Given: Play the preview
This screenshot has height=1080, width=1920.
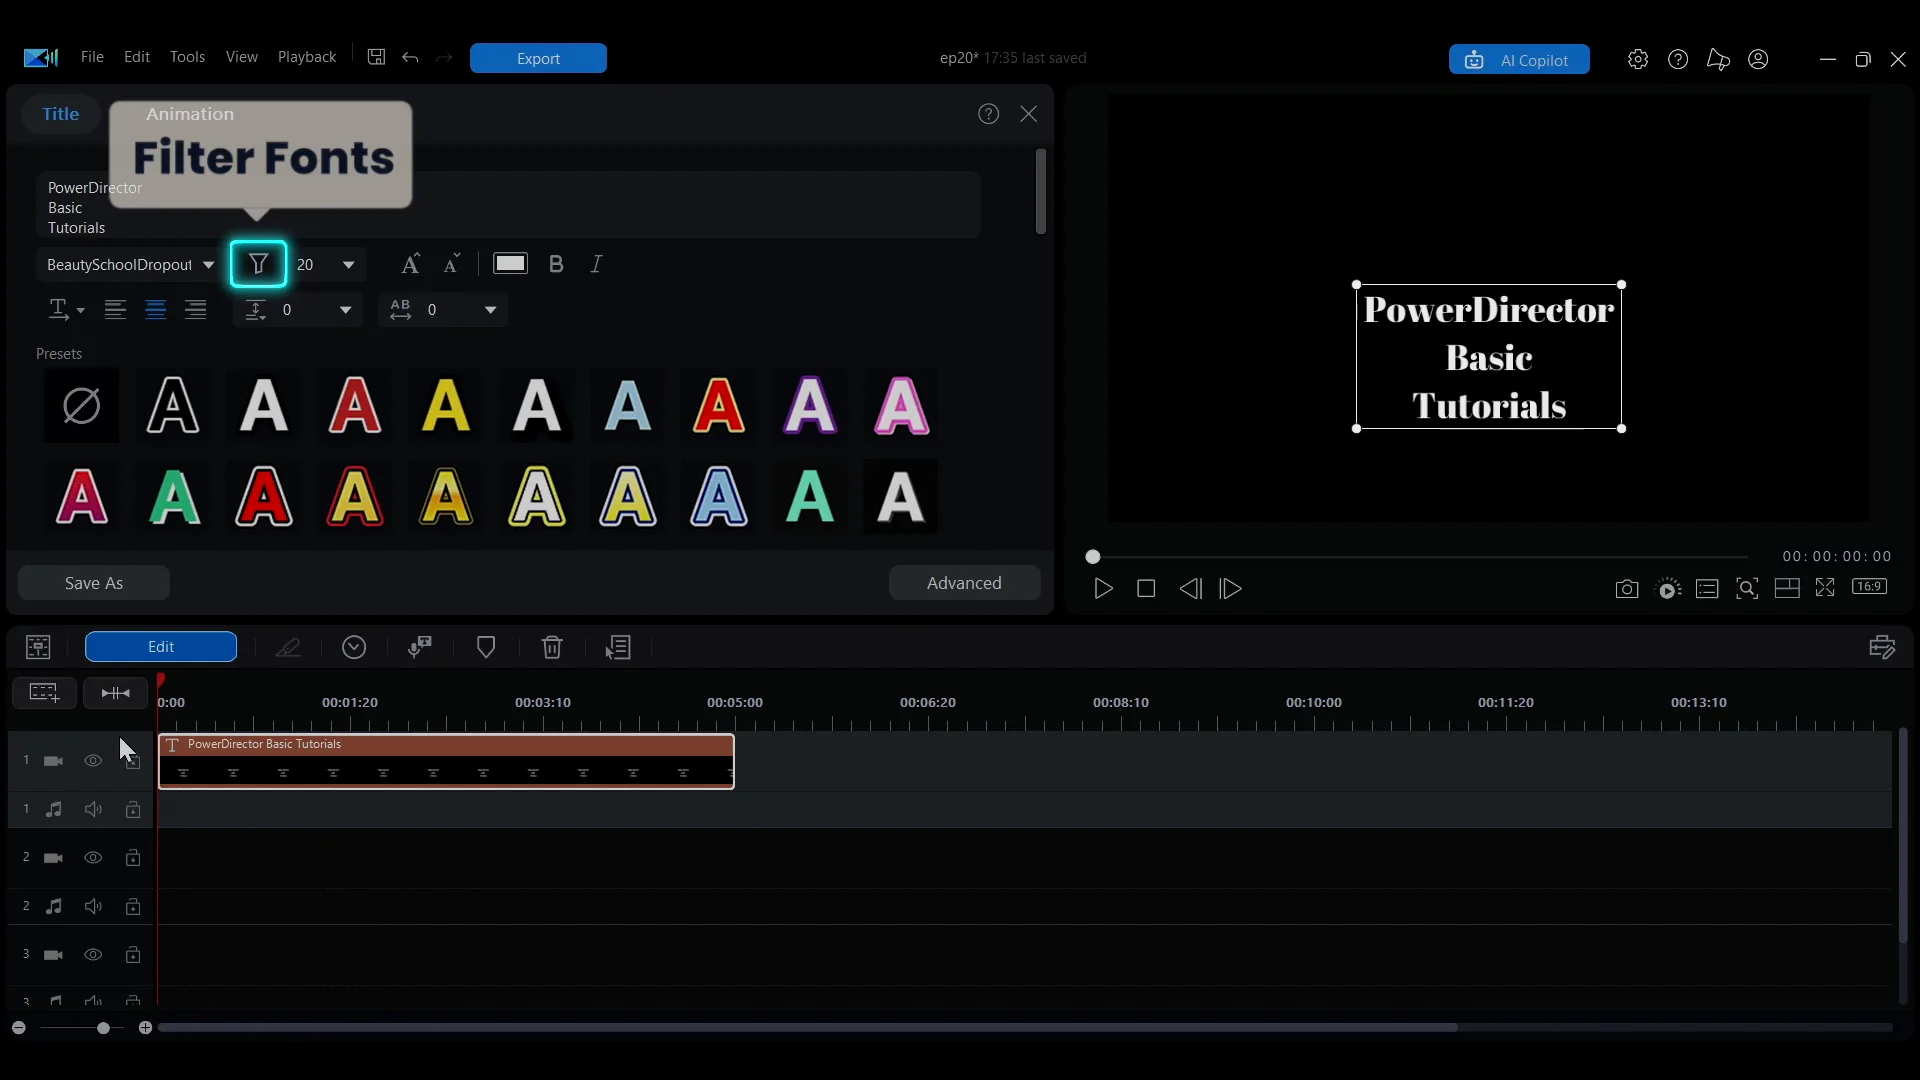Looking at the screenshot, I should 1103,589.
